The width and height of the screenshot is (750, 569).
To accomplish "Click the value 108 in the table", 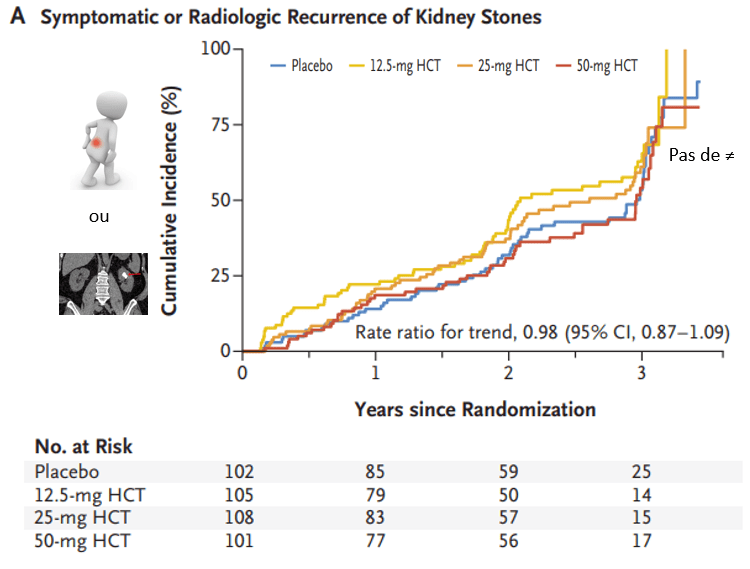I will click(241, 518).
